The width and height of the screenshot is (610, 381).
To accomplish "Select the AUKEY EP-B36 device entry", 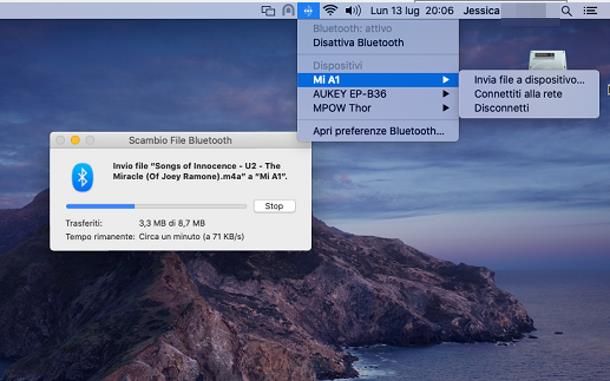I will click(378, 94).
